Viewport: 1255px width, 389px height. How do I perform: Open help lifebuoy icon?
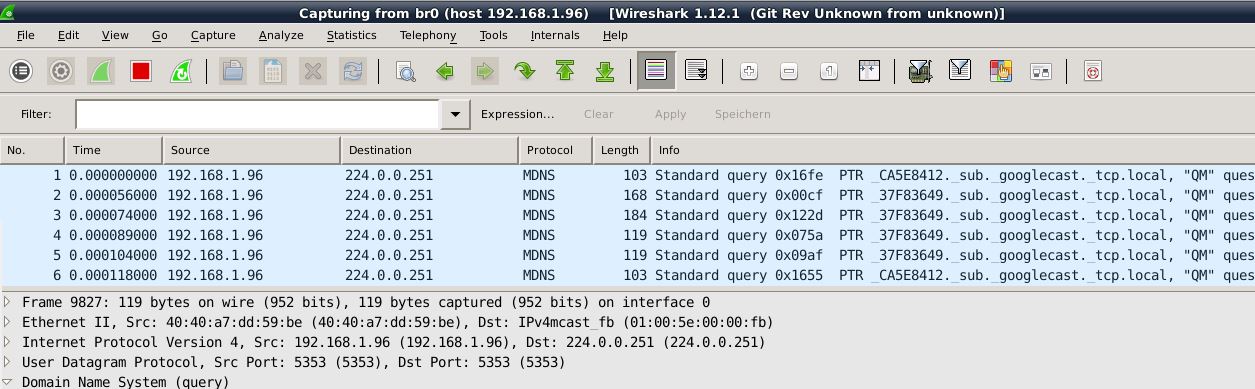1093,71
